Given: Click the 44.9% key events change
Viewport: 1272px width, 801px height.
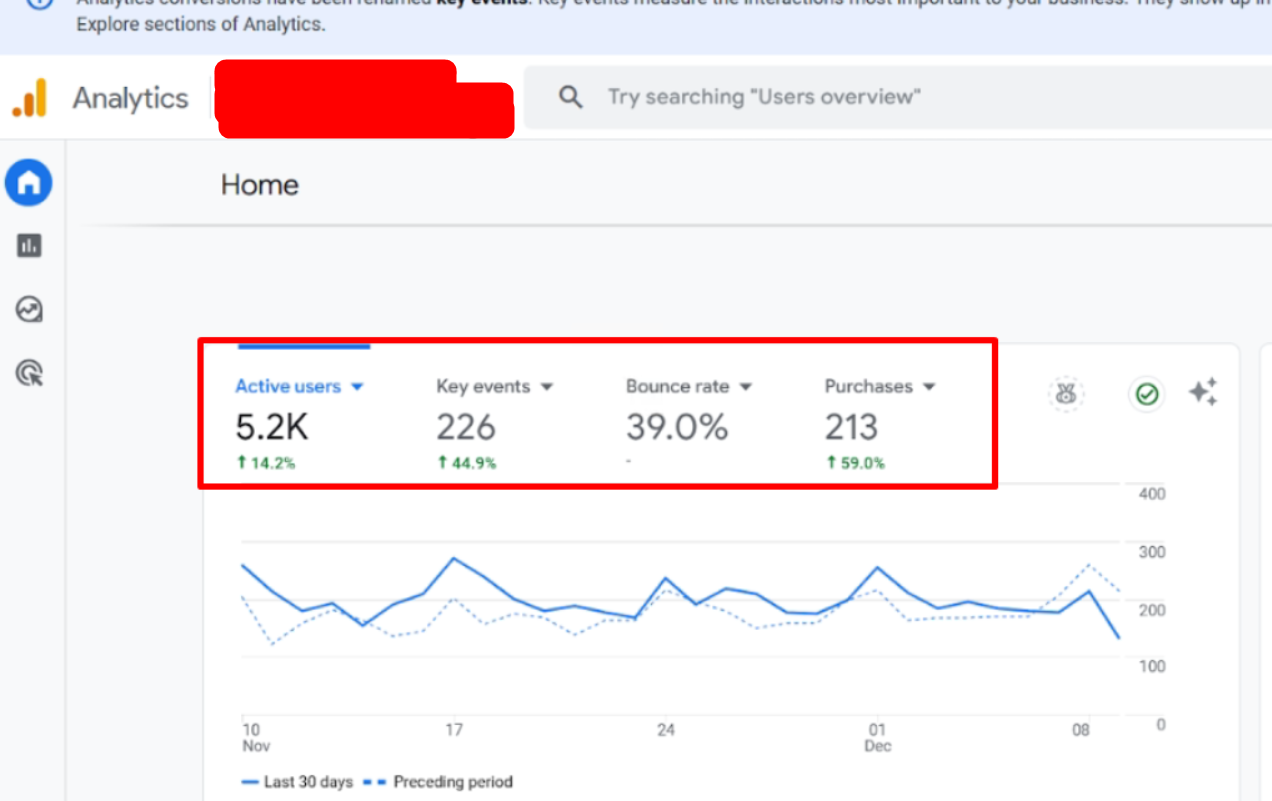Looking at the screenshot, I should click(467, 463).
